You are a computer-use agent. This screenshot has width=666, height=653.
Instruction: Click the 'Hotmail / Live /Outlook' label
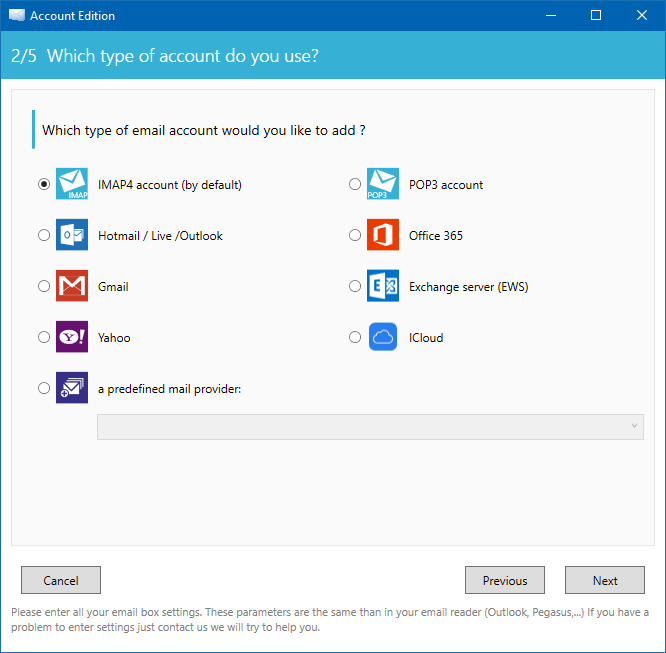point(160,236)
